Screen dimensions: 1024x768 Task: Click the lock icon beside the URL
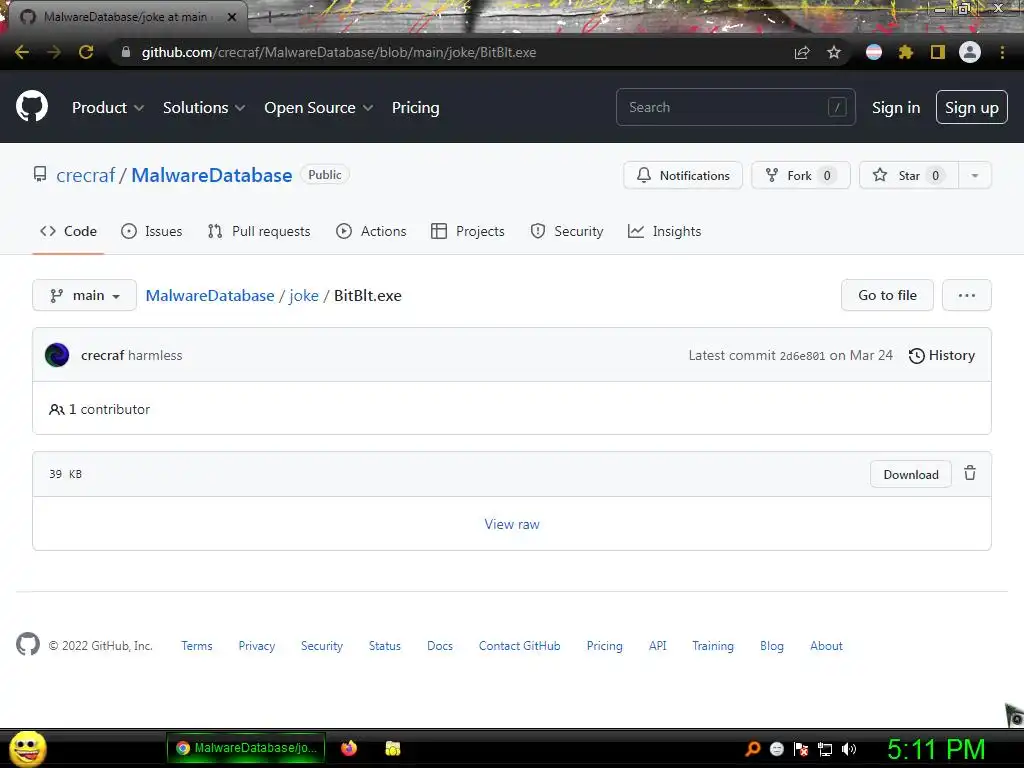click(x=126, y=52)
